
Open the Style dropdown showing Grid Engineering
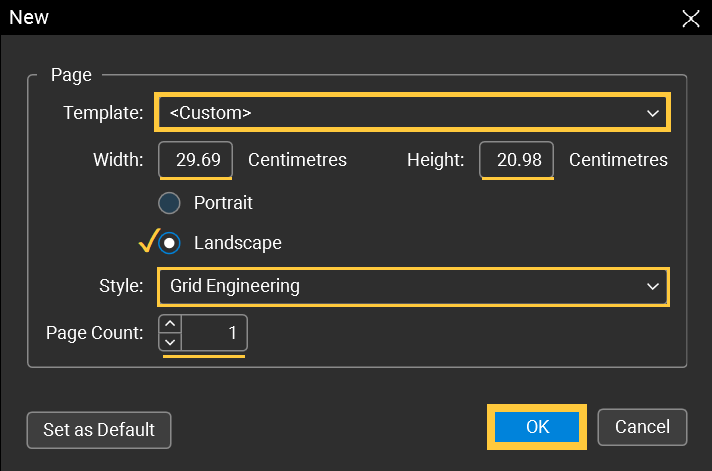coord(413,286)
